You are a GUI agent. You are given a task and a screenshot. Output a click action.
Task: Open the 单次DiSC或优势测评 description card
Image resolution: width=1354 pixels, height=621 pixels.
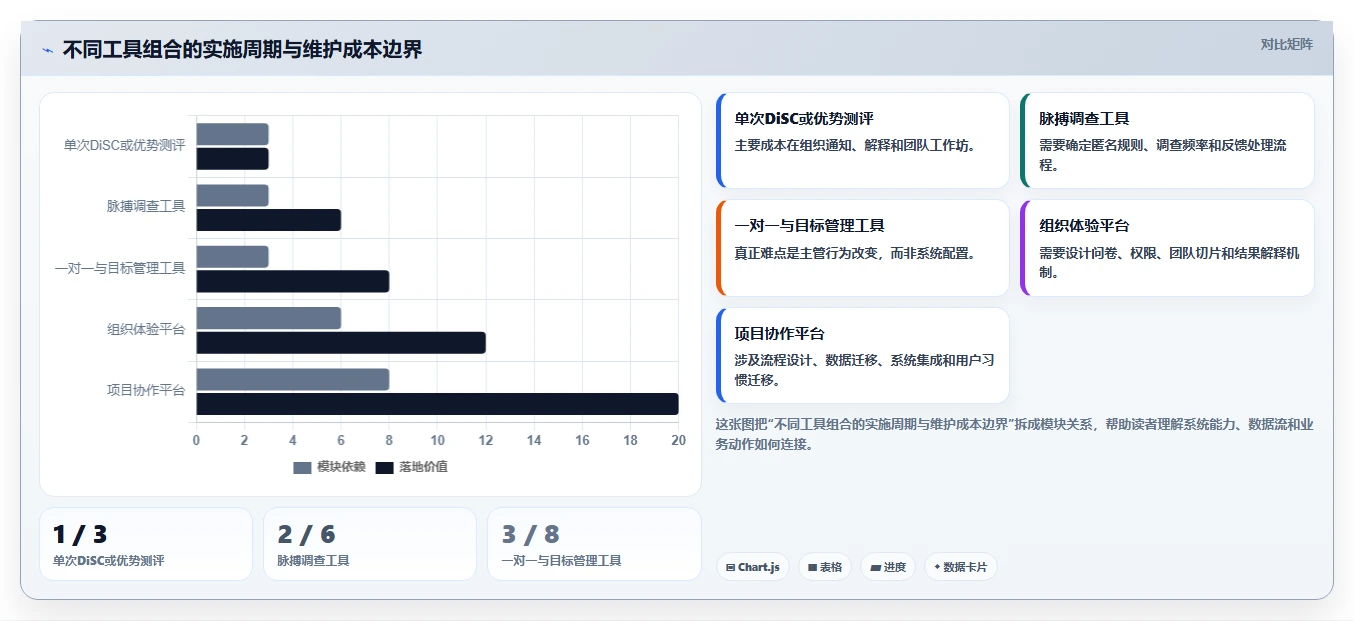[863, 141]
